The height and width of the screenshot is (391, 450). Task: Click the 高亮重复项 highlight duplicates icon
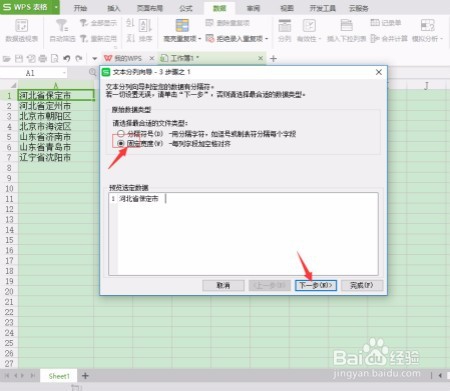point(182,25)
